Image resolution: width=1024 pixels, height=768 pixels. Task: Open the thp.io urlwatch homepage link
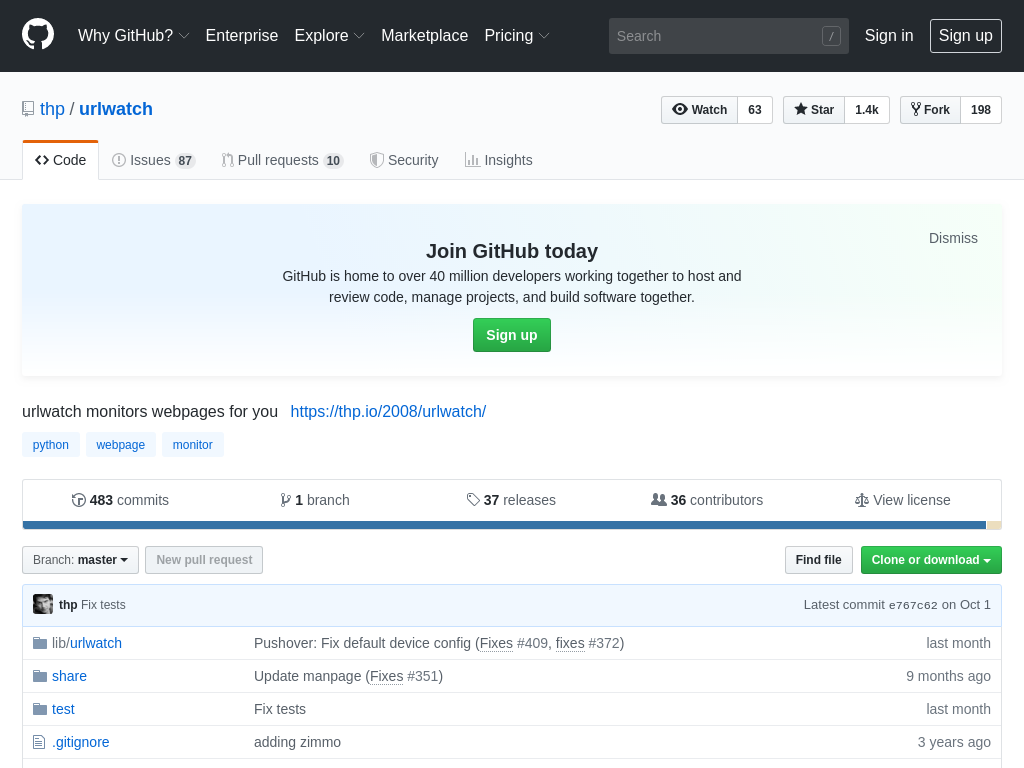388,411
